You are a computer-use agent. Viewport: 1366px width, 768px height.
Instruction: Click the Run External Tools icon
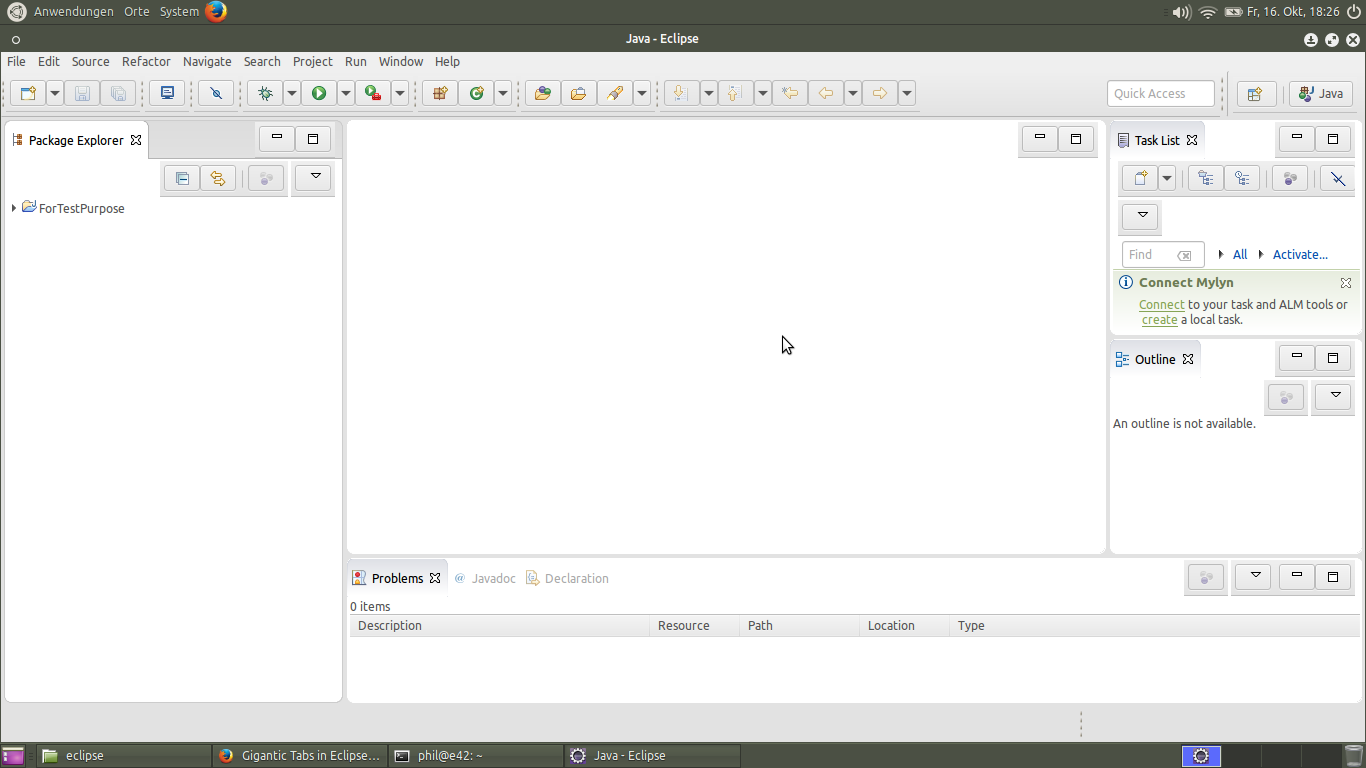[373, 93]
